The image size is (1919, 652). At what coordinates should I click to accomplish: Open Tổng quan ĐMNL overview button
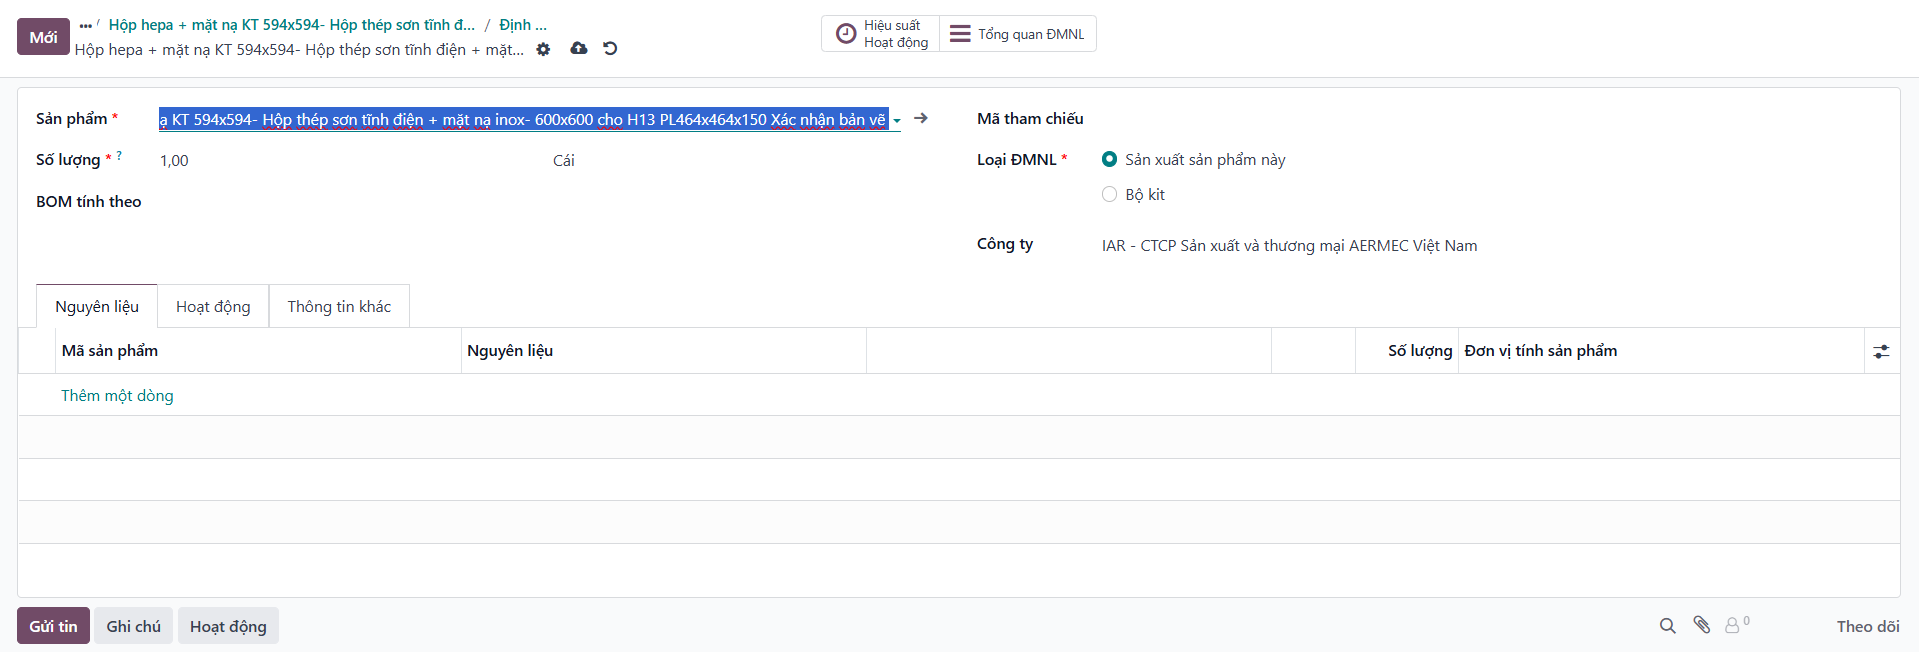point(1017,34)
